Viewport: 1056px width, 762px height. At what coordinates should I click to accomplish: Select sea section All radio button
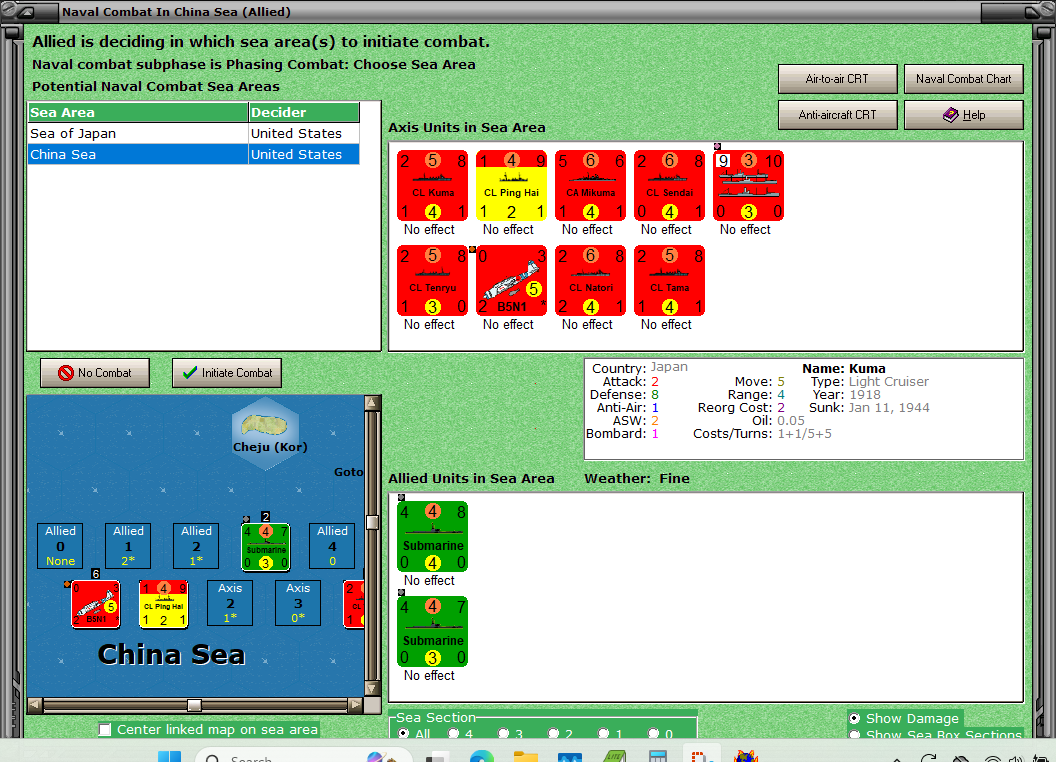tap(403, 734)
